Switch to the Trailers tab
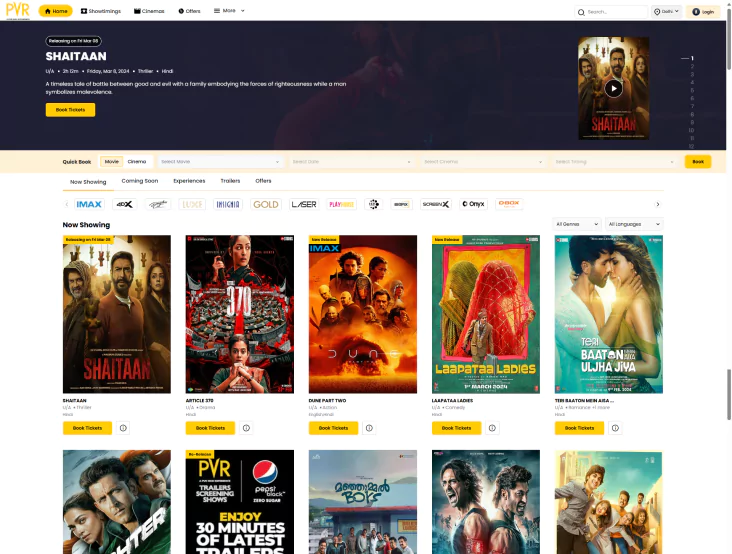The height and width of the screenshot is (554, 732). (x=230, y=181)
